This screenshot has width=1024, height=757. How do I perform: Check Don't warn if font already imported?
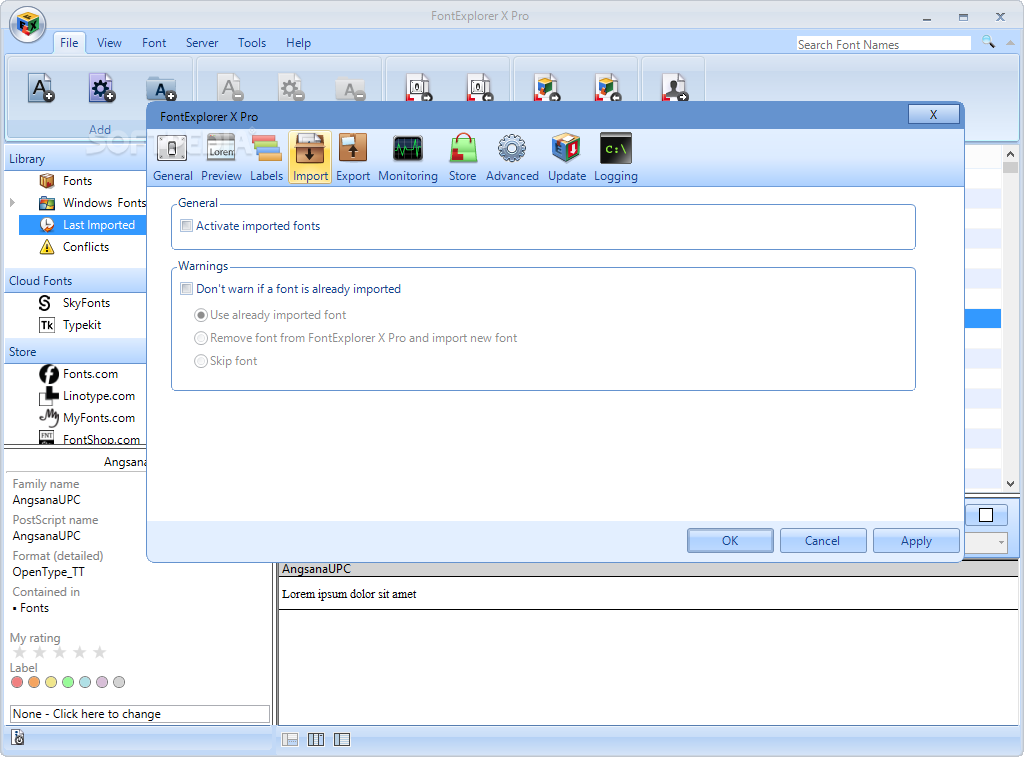[x=186, y=289]
